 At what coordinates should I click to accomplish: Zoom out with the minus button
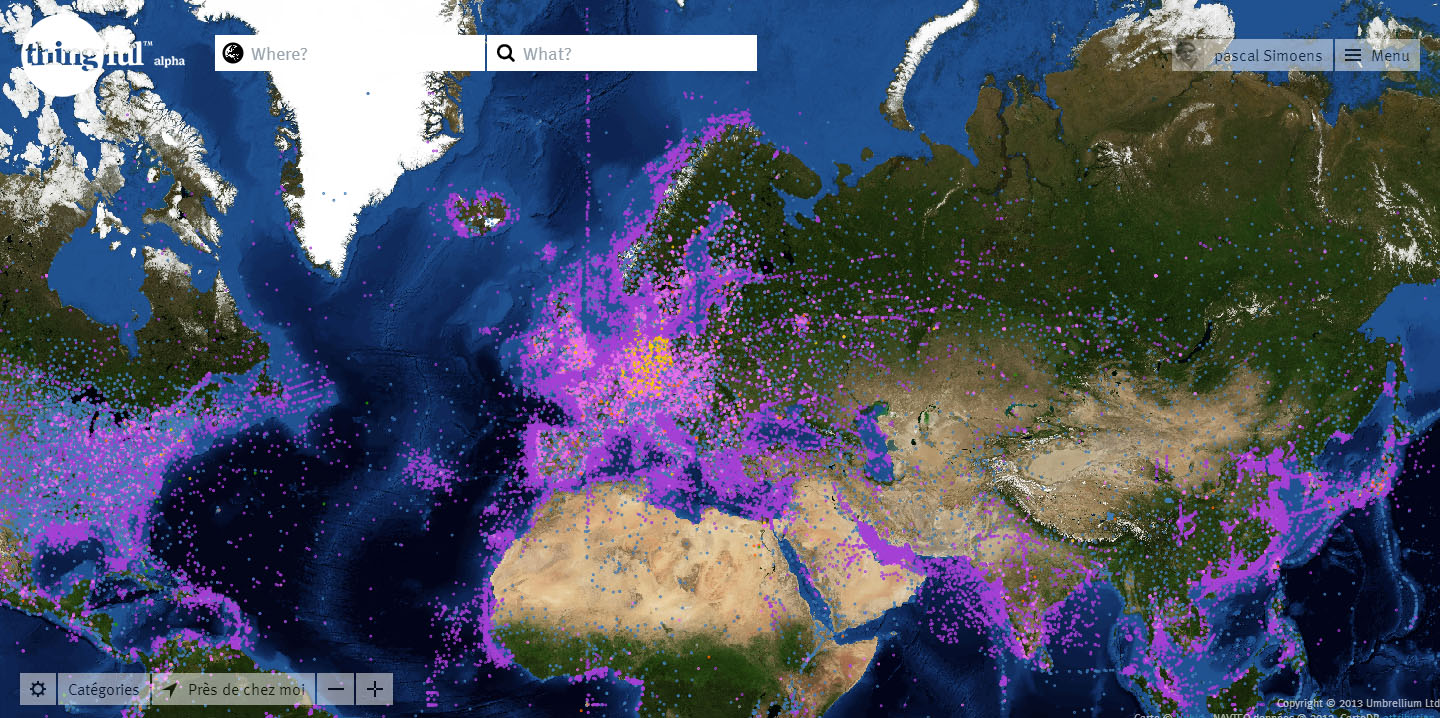point(337,689)
